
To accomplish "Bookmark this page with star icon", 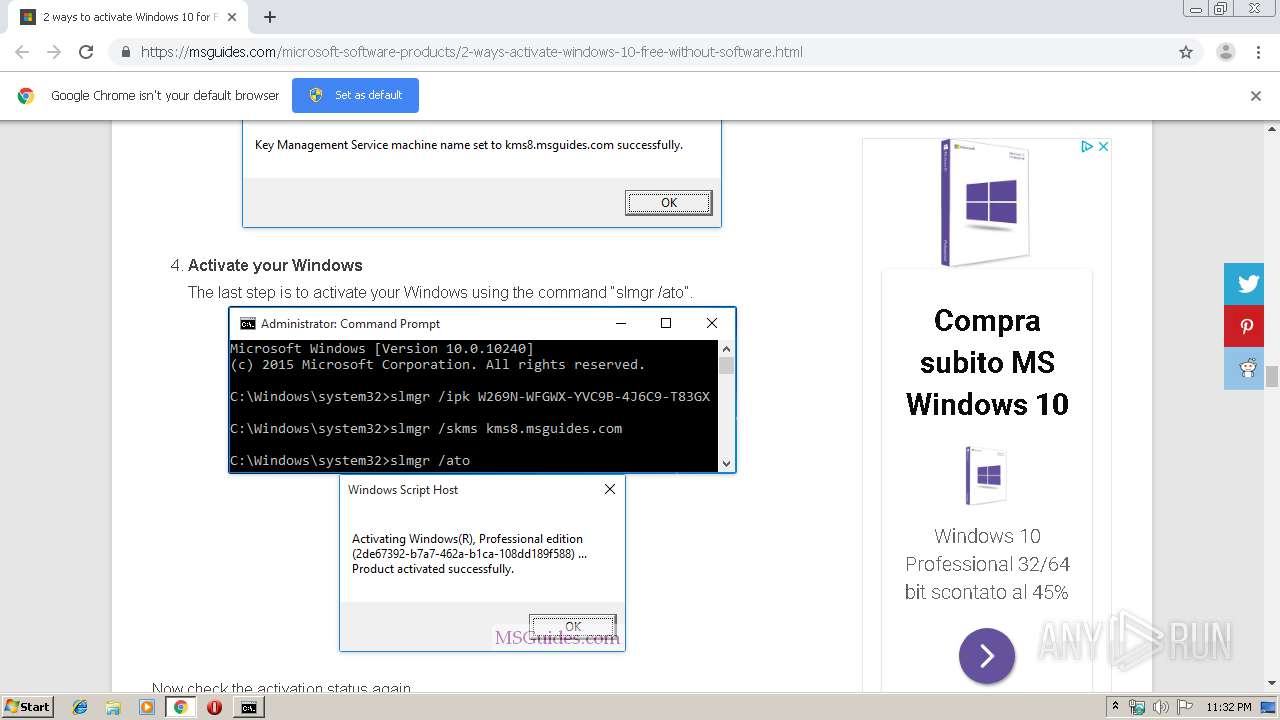I will (x=1186, y=52).
